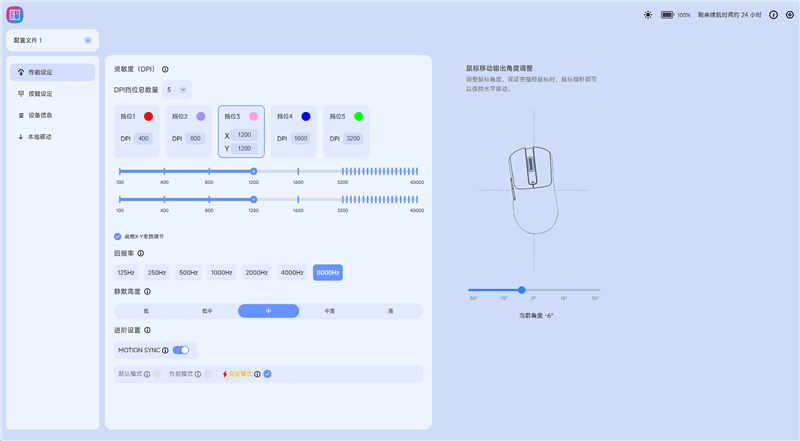This screenshot has width=800, height=441.
Task: Click the mouse outline illustration
Action: [x=533, y=190]
